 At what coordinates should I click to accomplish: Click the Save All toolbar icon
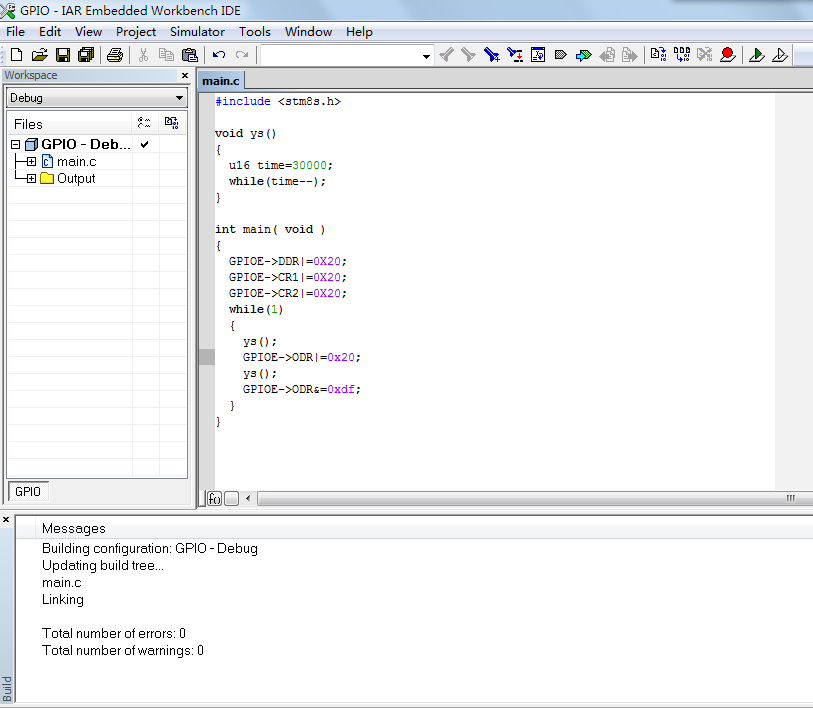click(x=86, y=54)
